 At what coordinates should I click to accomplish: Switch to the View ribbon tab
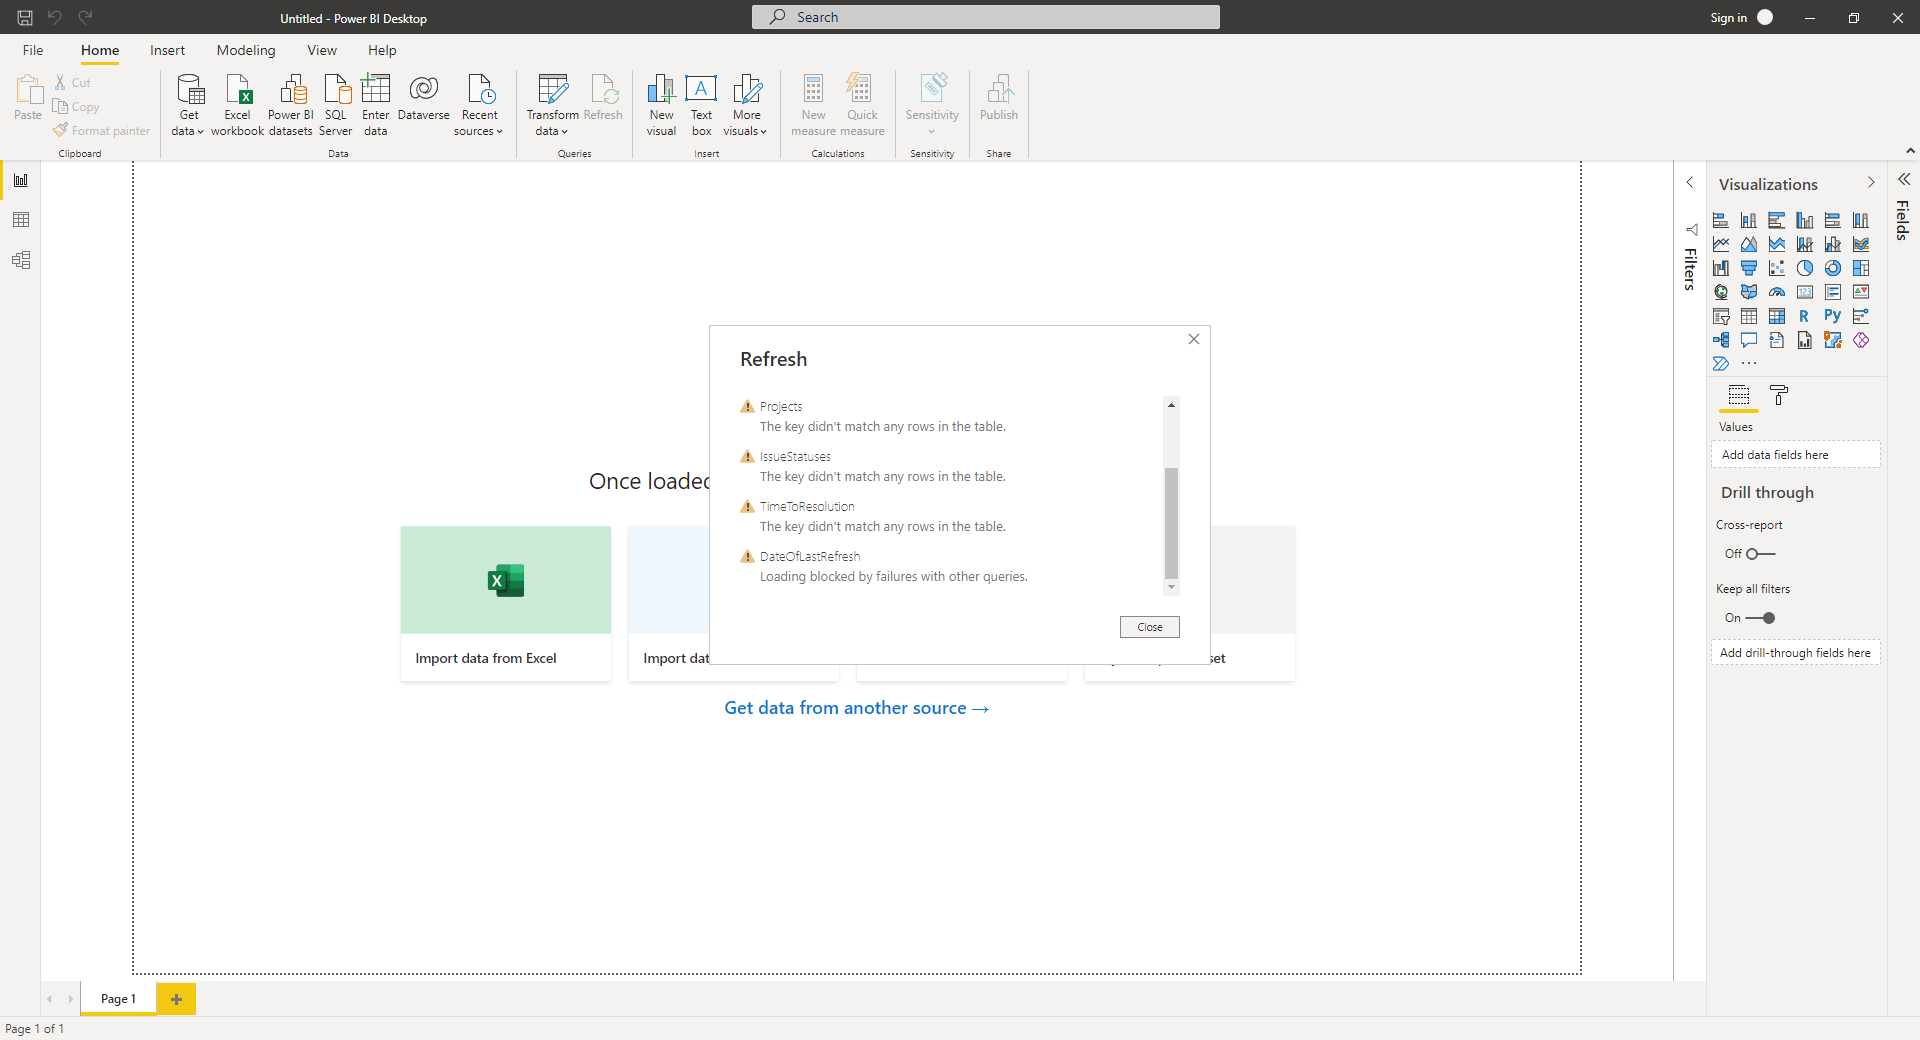[322, 50]
